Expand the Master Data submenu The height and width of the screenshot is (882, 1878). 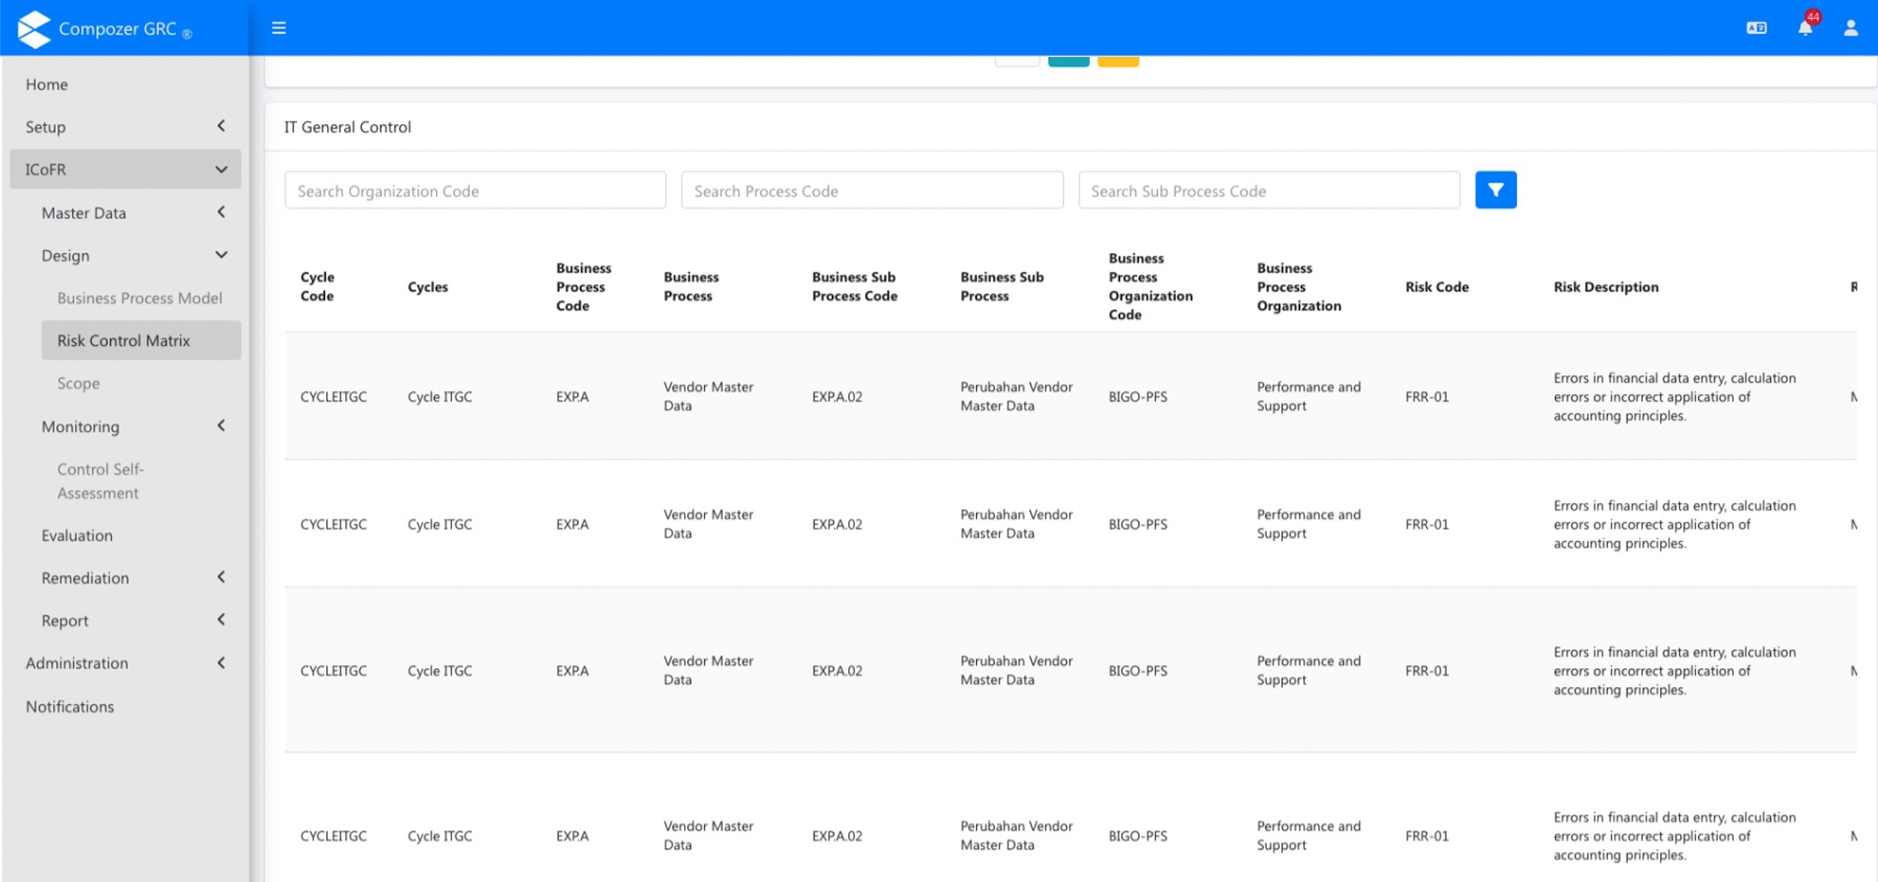(221, 212)
